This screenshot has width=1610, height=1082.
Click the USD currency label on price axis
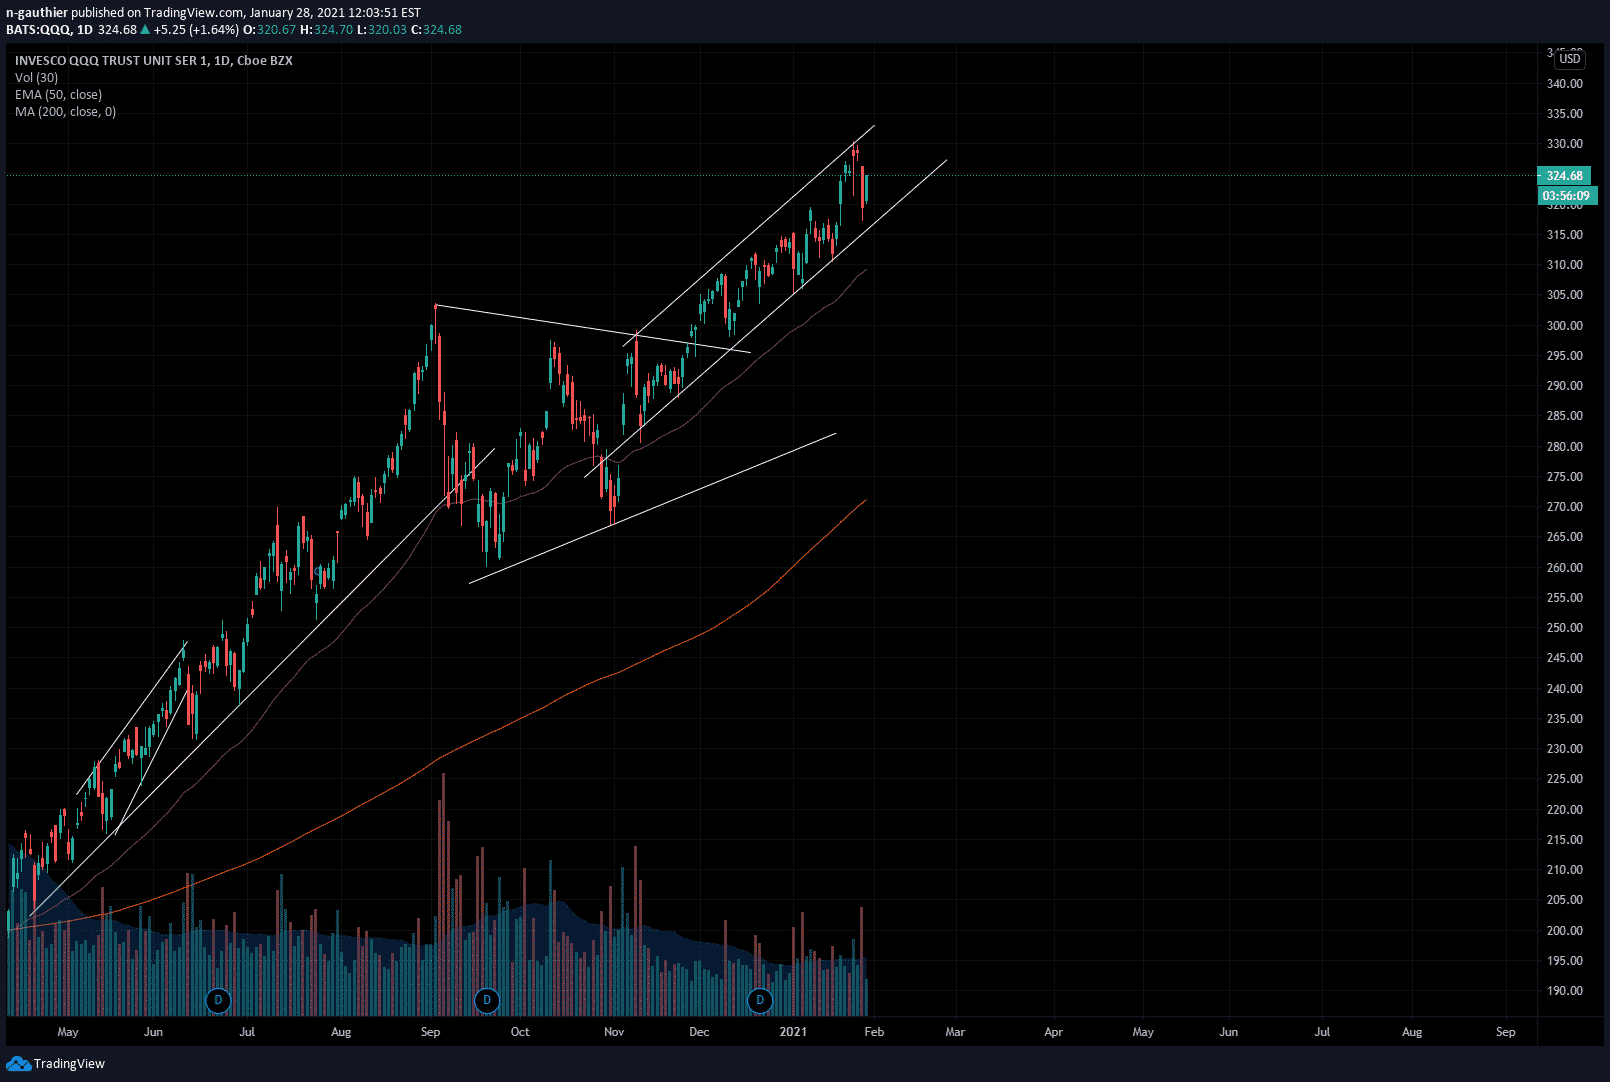tap(1570, 59)
